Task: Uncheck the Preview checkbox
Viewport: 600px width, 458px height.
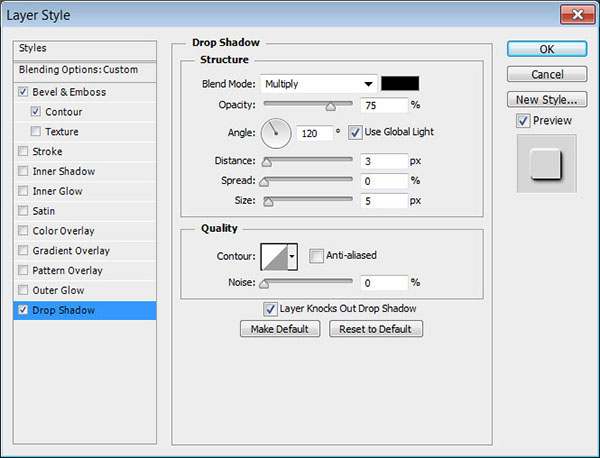Action: pos(523,121)
